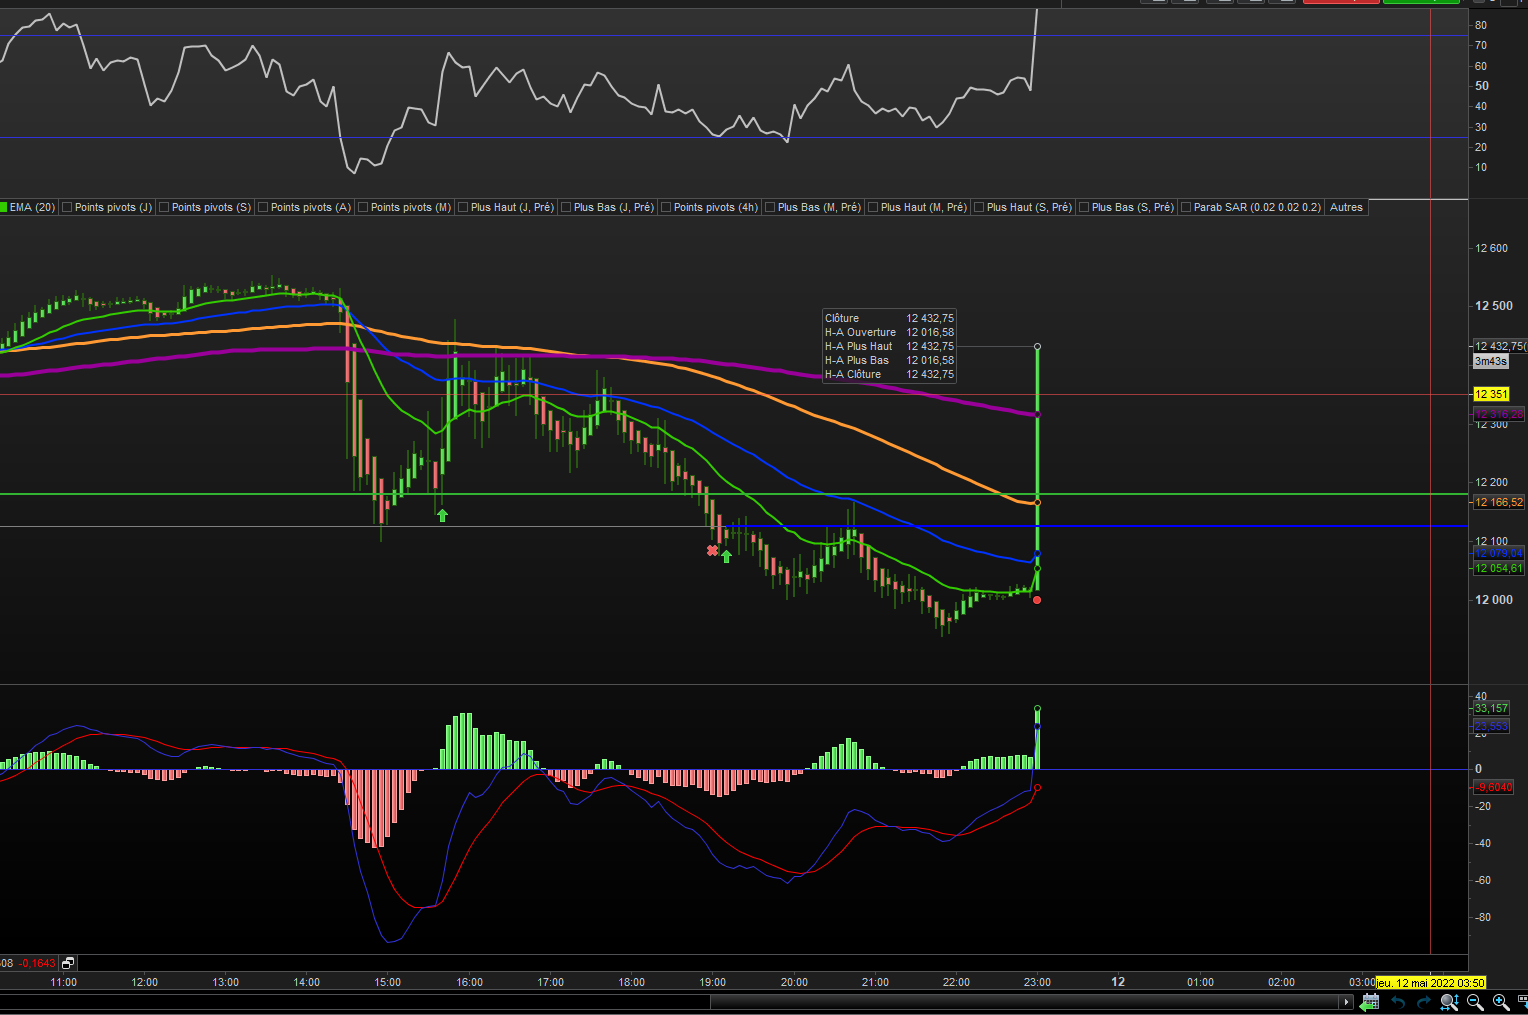Select the EMA (20) indicator label
This screenshot has width=1528, height=1015.
pyautogui.click(x=32, y=208)
